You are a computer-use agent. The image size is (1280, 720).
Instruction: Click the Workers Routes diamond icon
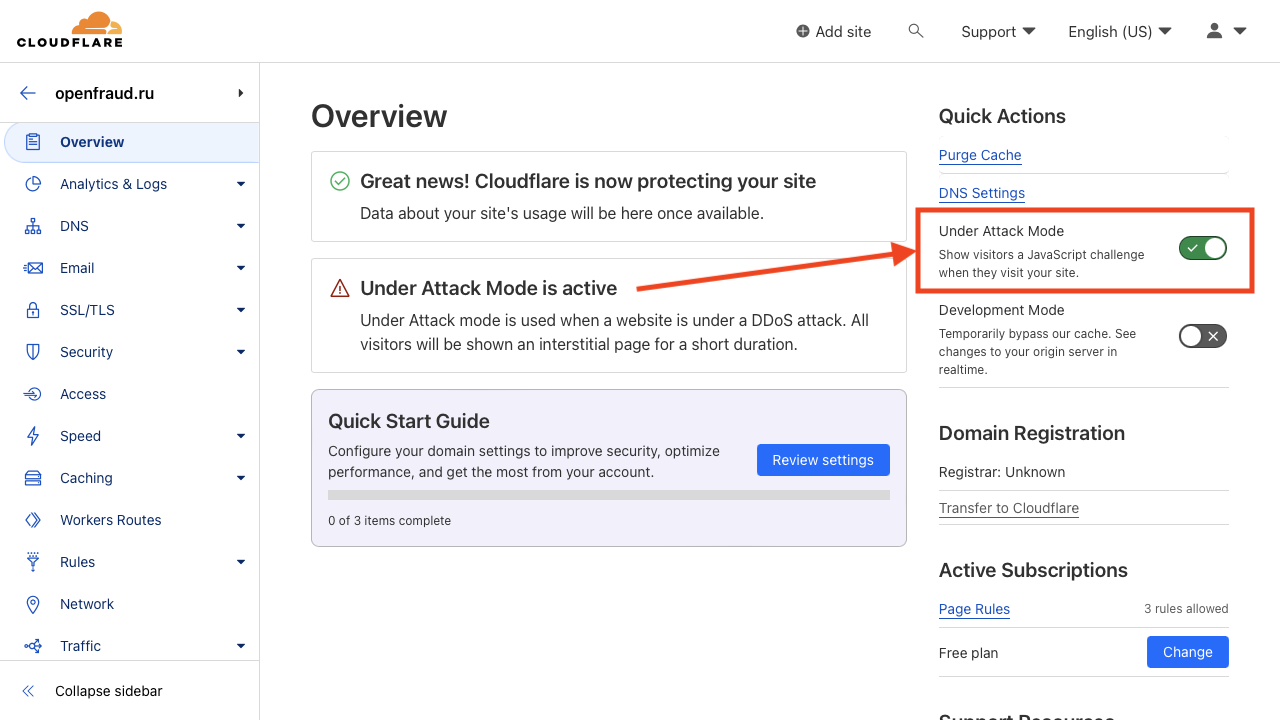click(x=33, y=520)
